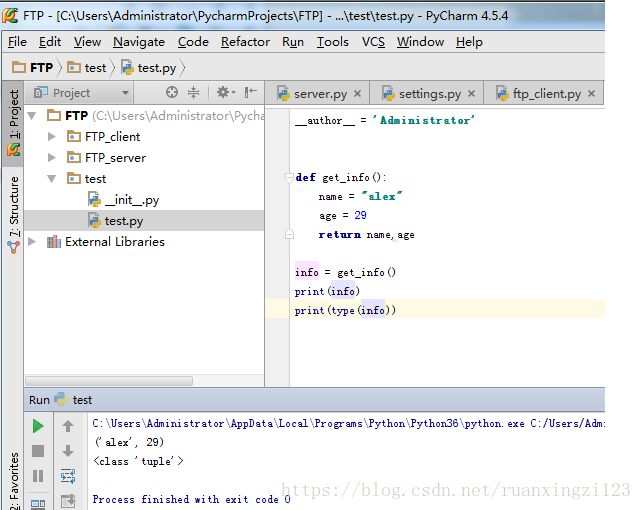Click down arrow in Run panel
This screenshot has width=642, height=510.
68,451
